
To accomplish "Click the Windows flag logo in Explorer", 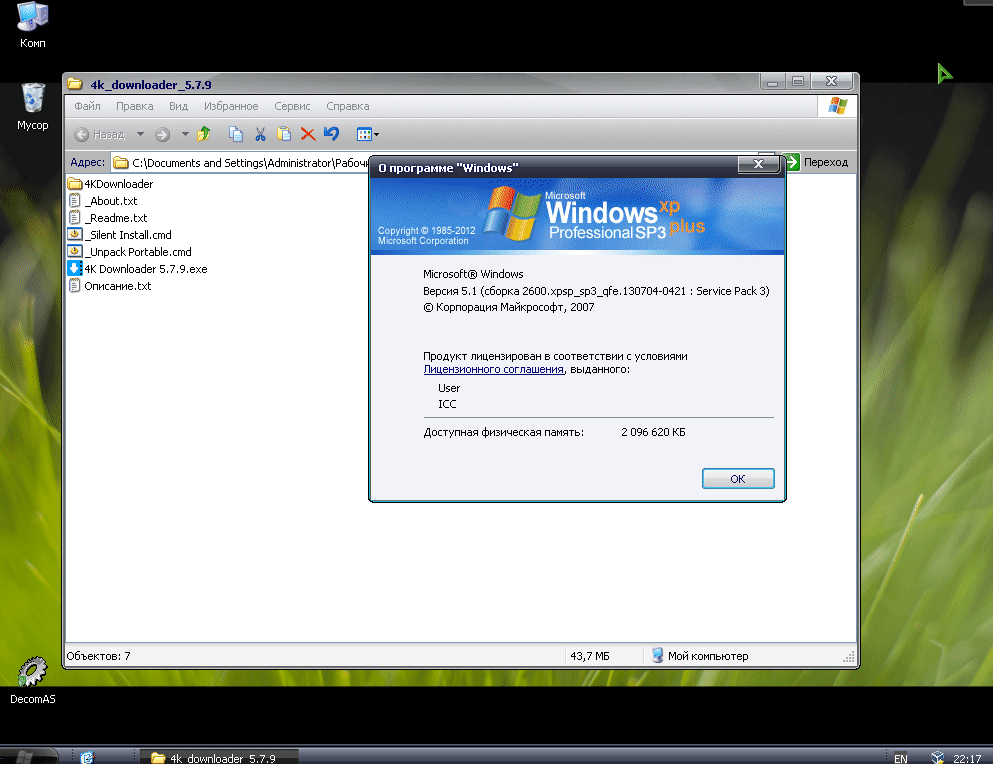I will pos(837,106).
